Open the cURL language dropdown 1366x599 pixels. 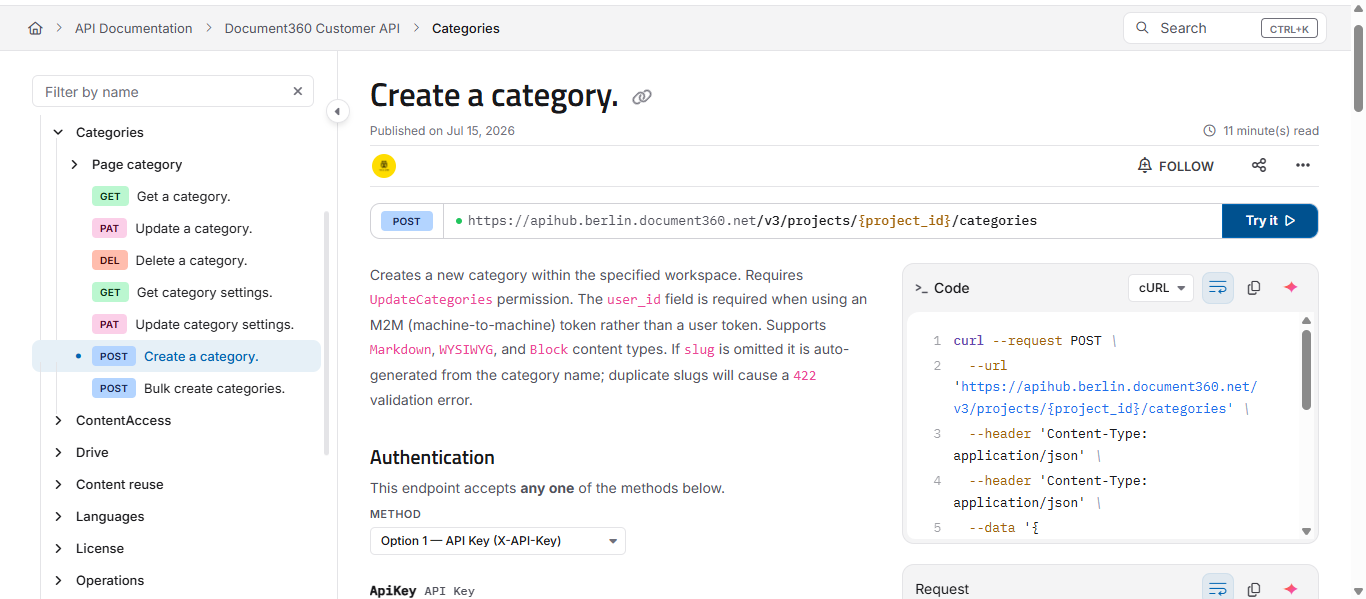click(x=1161, y=288)
